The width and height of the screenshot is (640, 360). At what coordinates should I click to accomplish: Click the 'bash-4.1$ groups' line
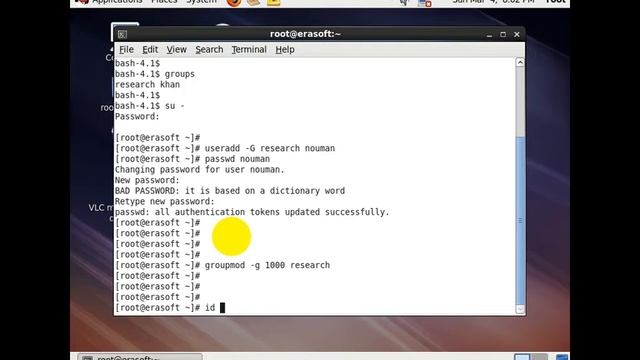click(x=155, y=74)
